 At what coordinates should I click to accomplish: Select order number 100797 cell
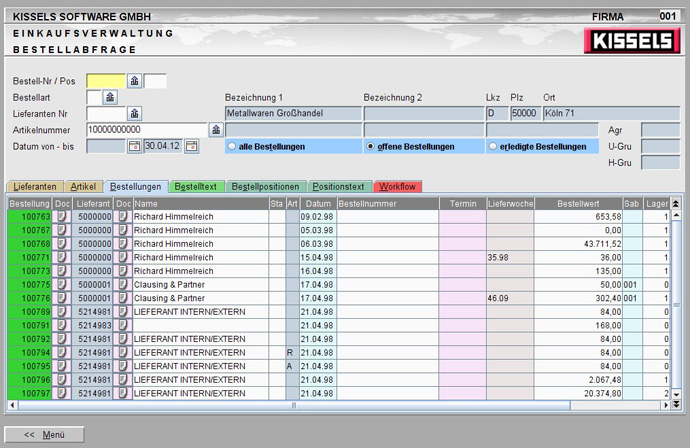click(x=29, y=393)
